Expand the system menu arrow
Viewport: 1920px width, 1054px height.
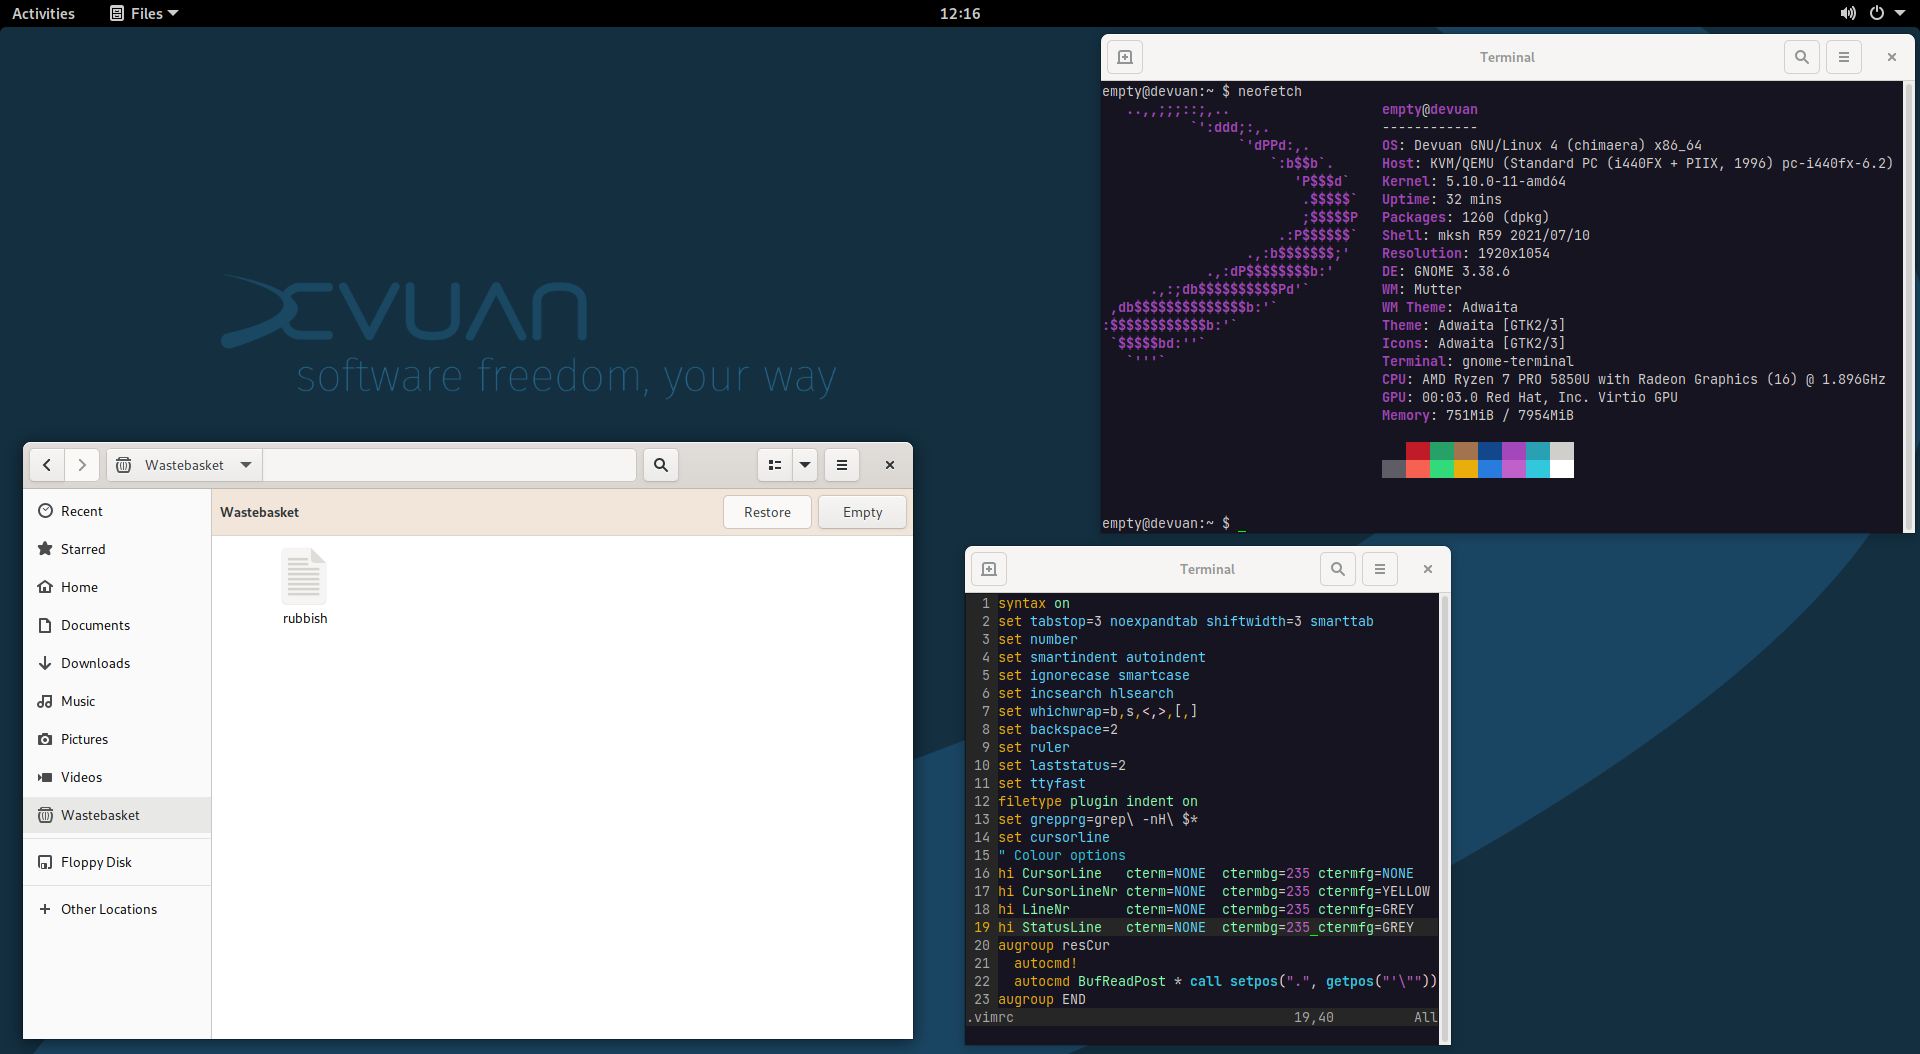click(1899, 13)
